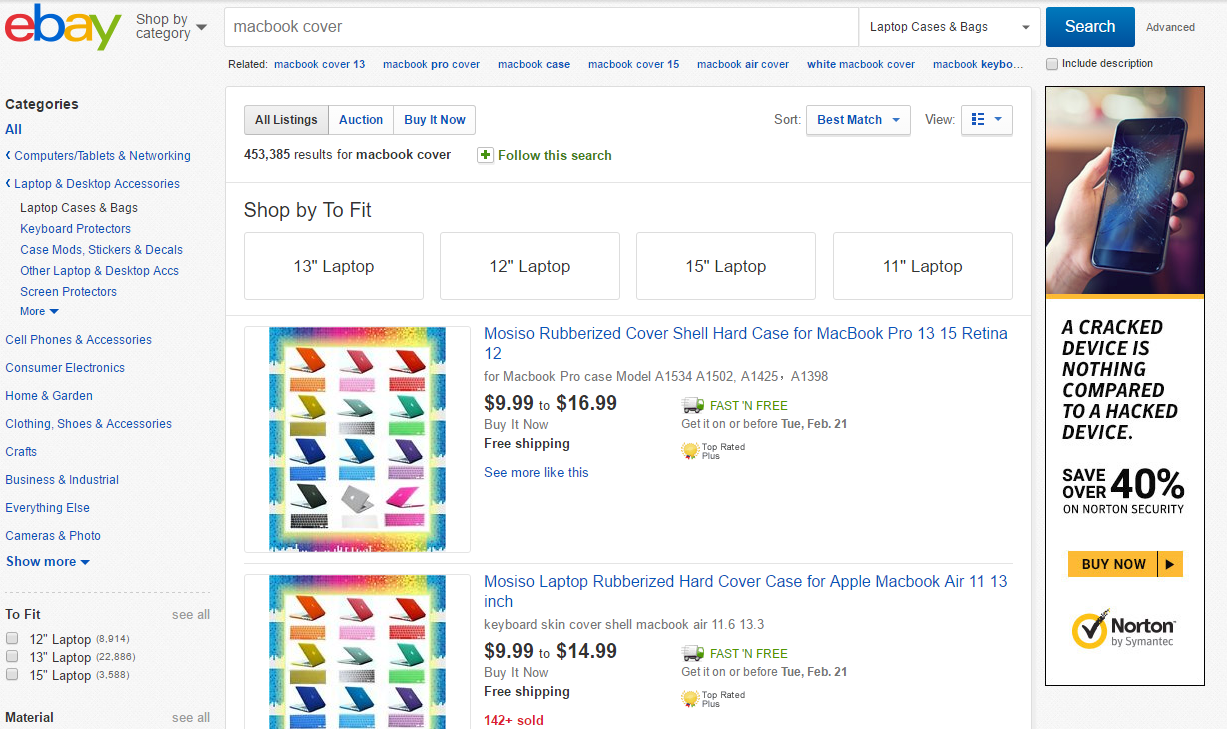Click the Norton logo in the ad
Image resolution: width=1227 pixels, height=729 pixels.
click(1123, 630)
